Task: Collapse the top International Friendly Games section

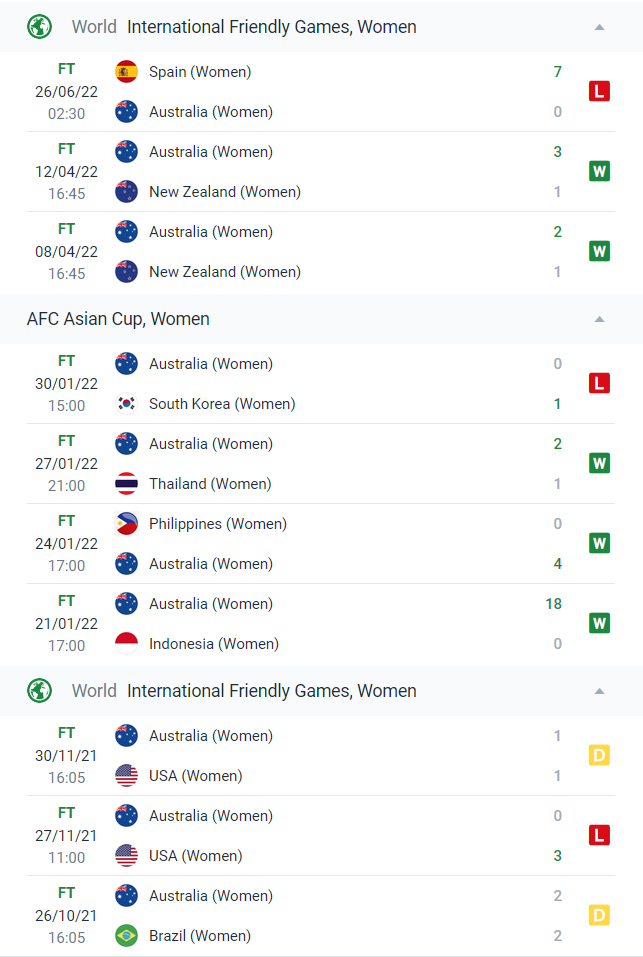Action: pos(599,27)
